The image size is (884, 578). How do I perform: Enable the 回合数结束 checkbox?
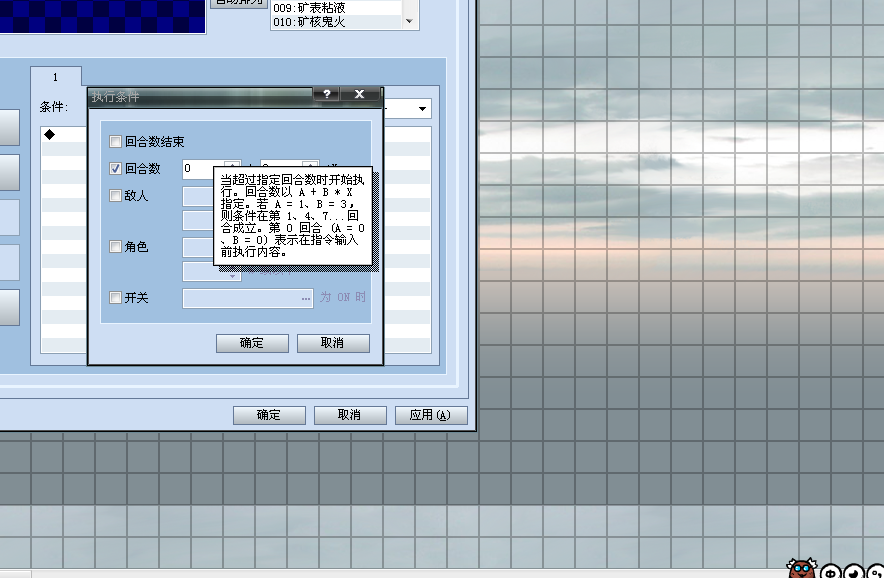[x=116, y=142]
